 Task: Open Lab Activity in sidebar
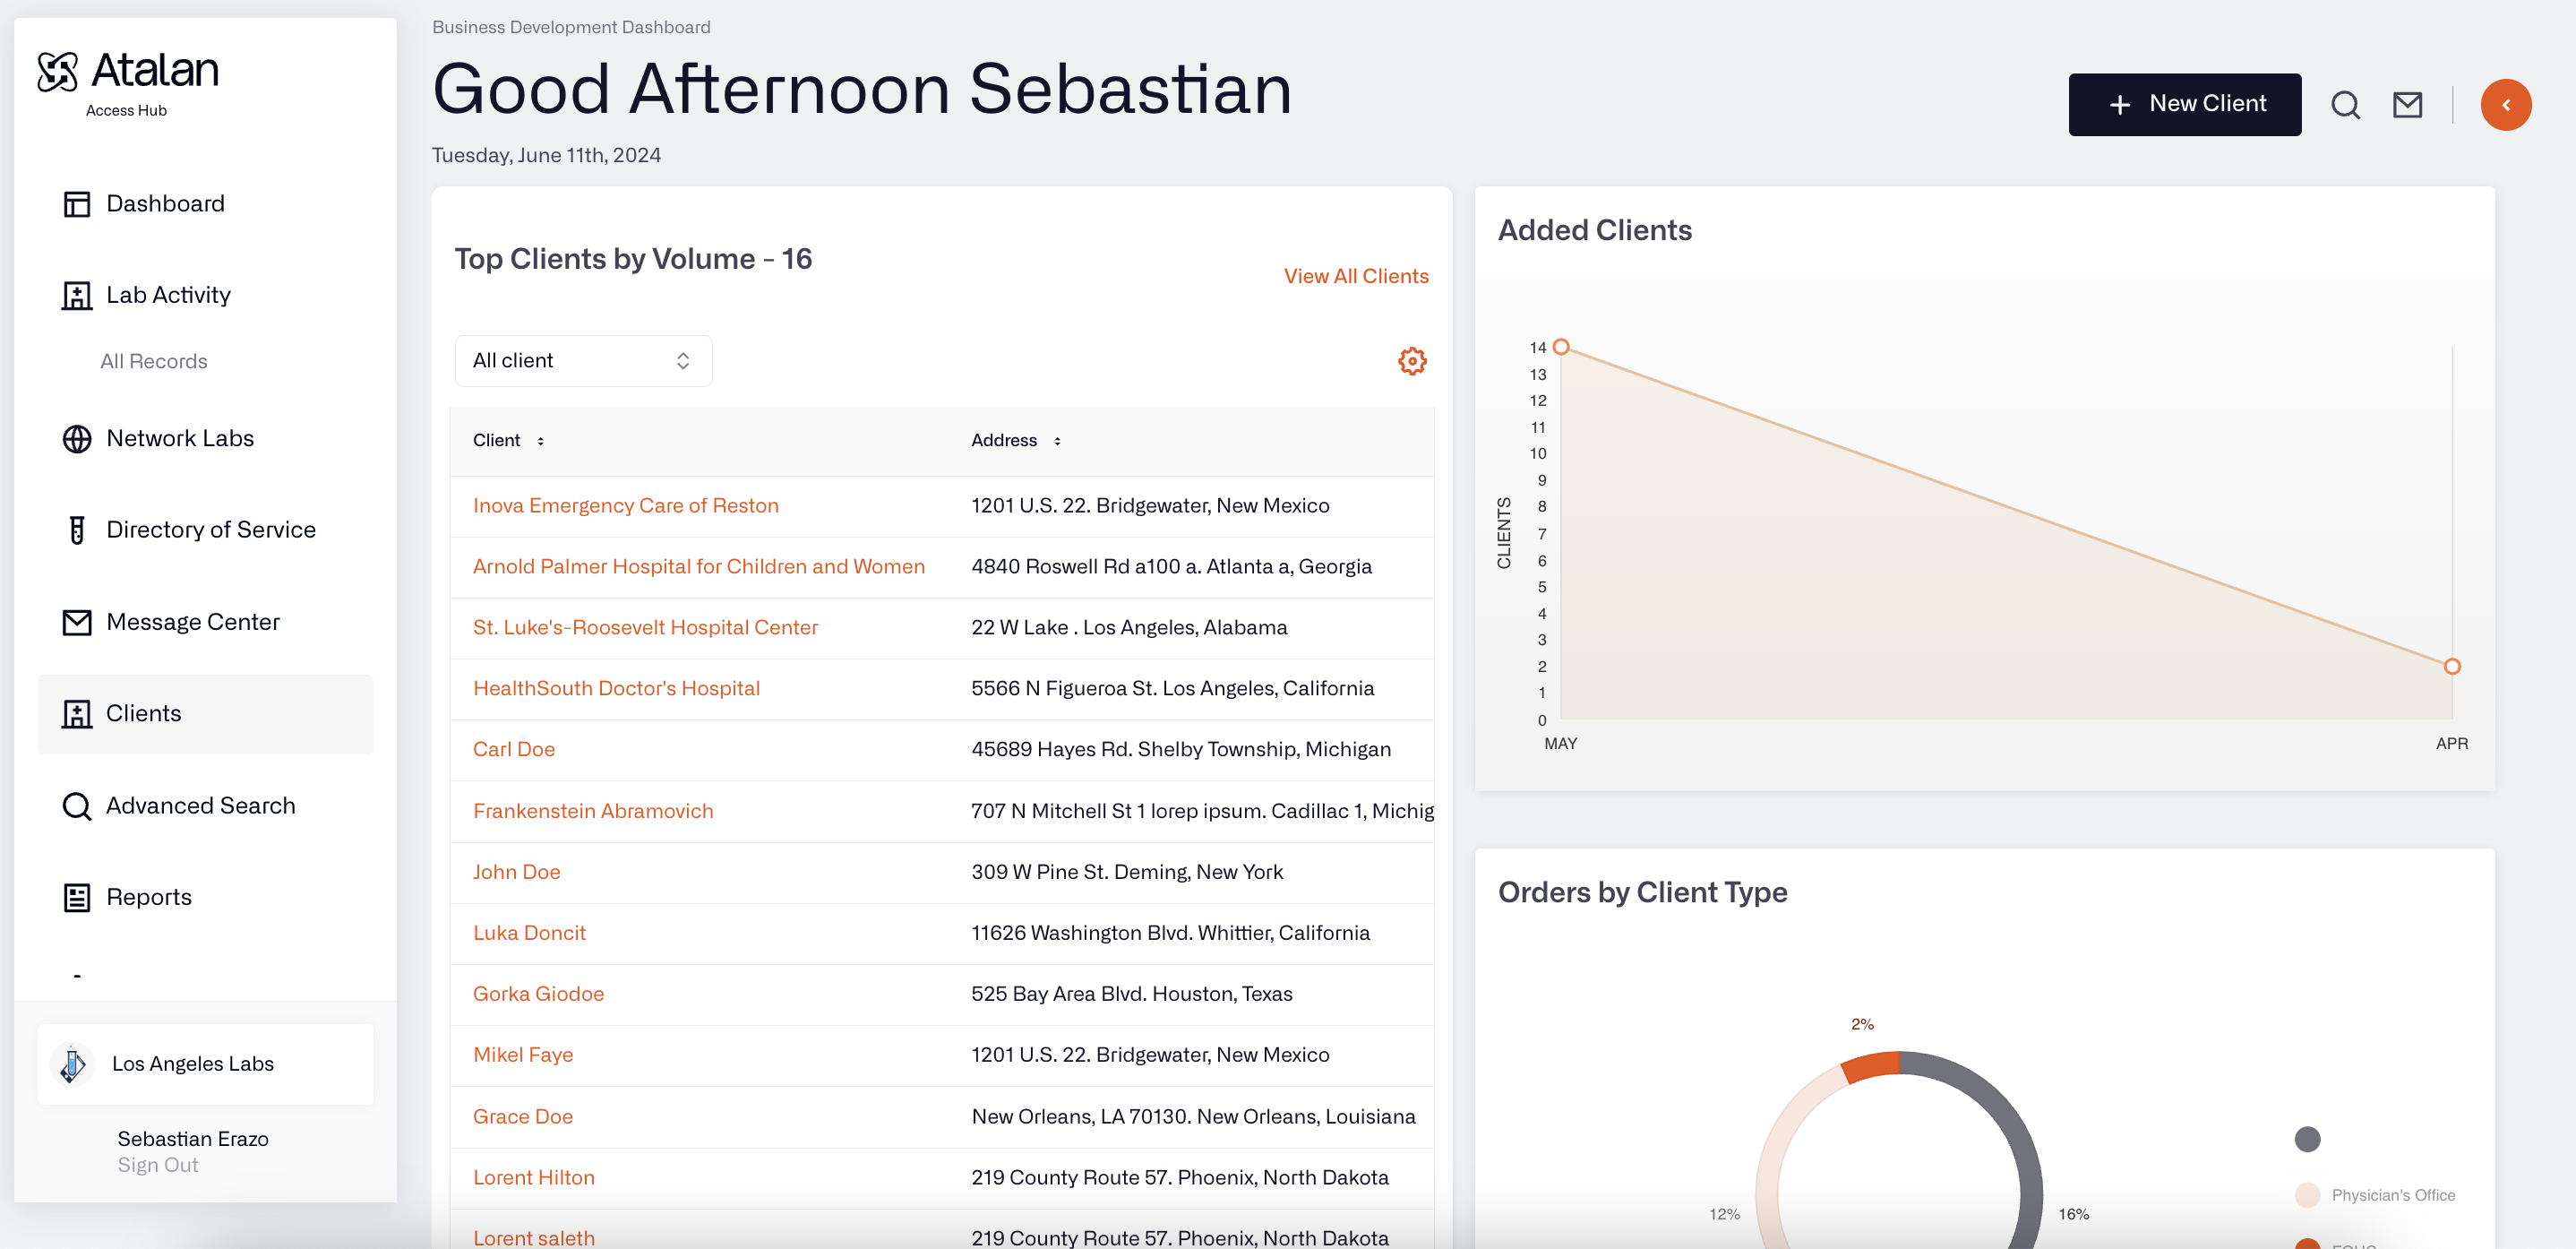(168, 295)
